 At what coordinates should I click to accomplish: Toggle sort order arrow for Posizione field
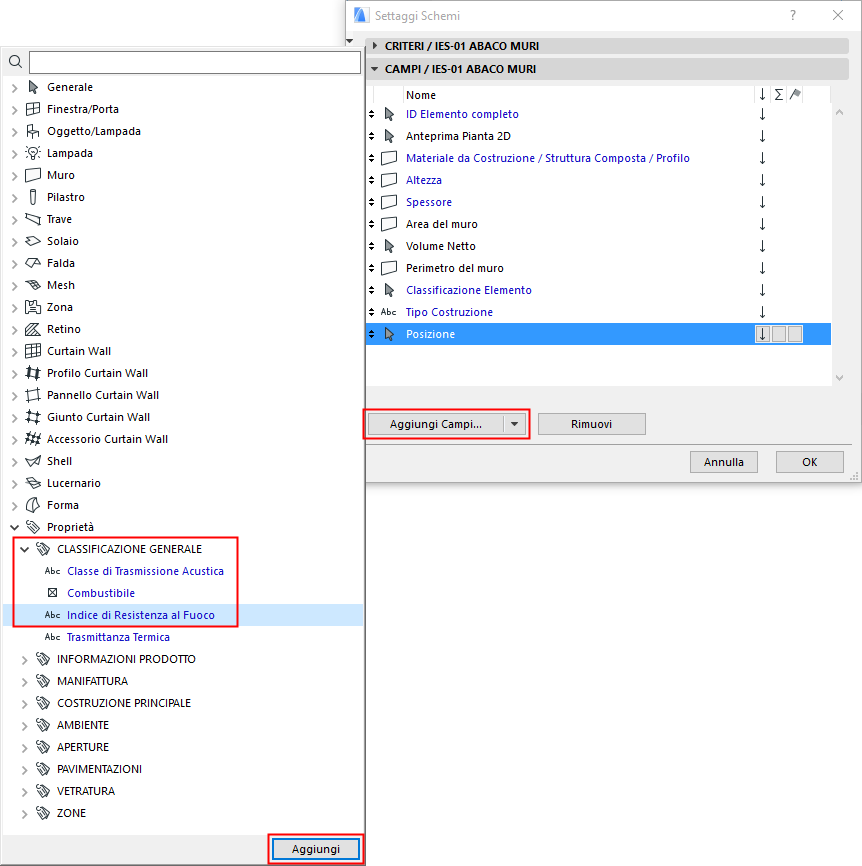coord(763,334)
